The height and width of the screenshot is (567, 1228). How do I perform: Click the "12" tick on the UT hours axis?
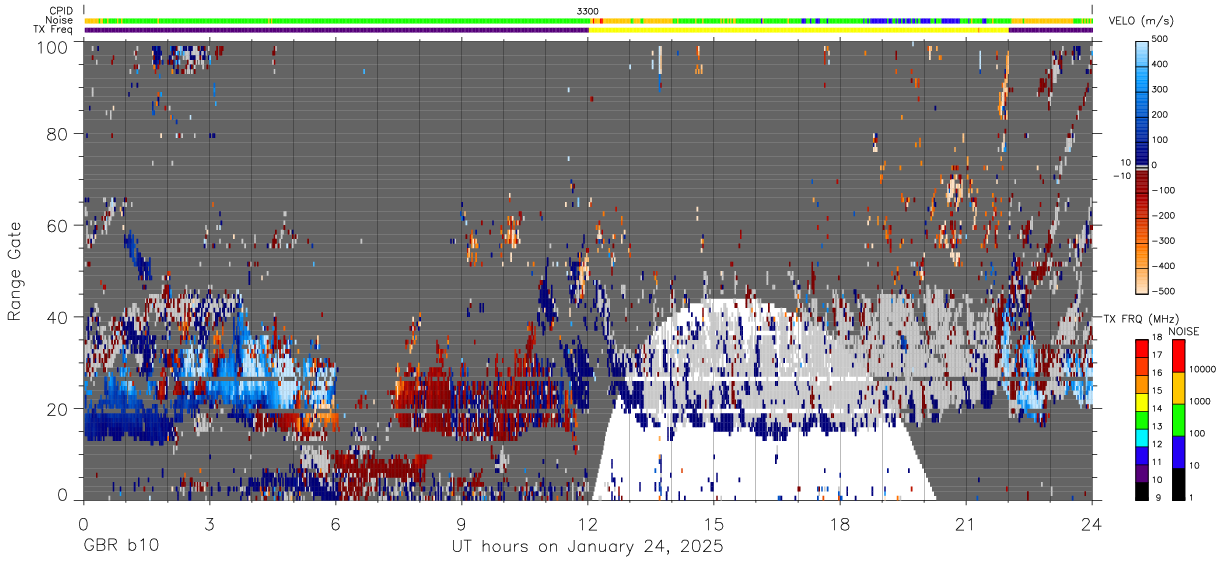[588, 524]
